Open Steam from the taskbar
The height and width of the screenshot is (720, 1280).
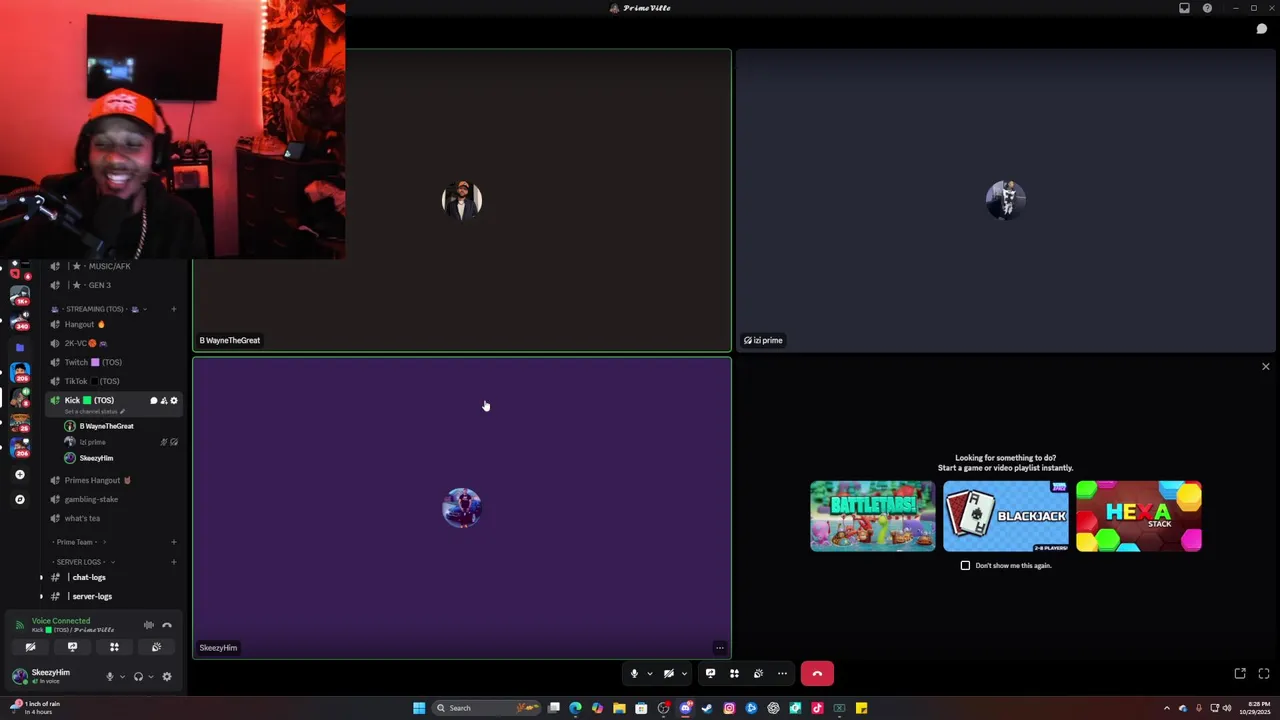(x=707, y=708)
